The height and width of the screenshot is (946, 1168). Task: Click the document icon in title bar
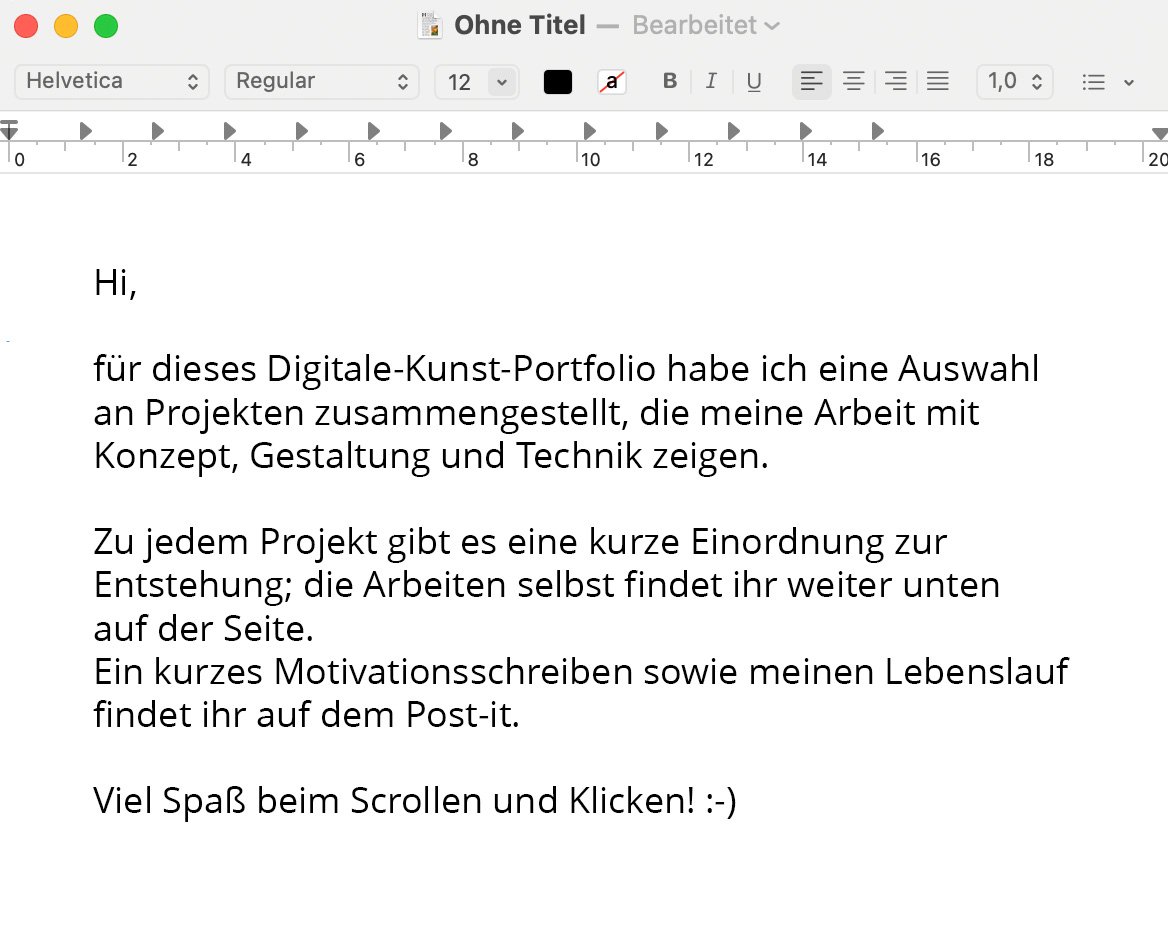click(x=430, y=26)
